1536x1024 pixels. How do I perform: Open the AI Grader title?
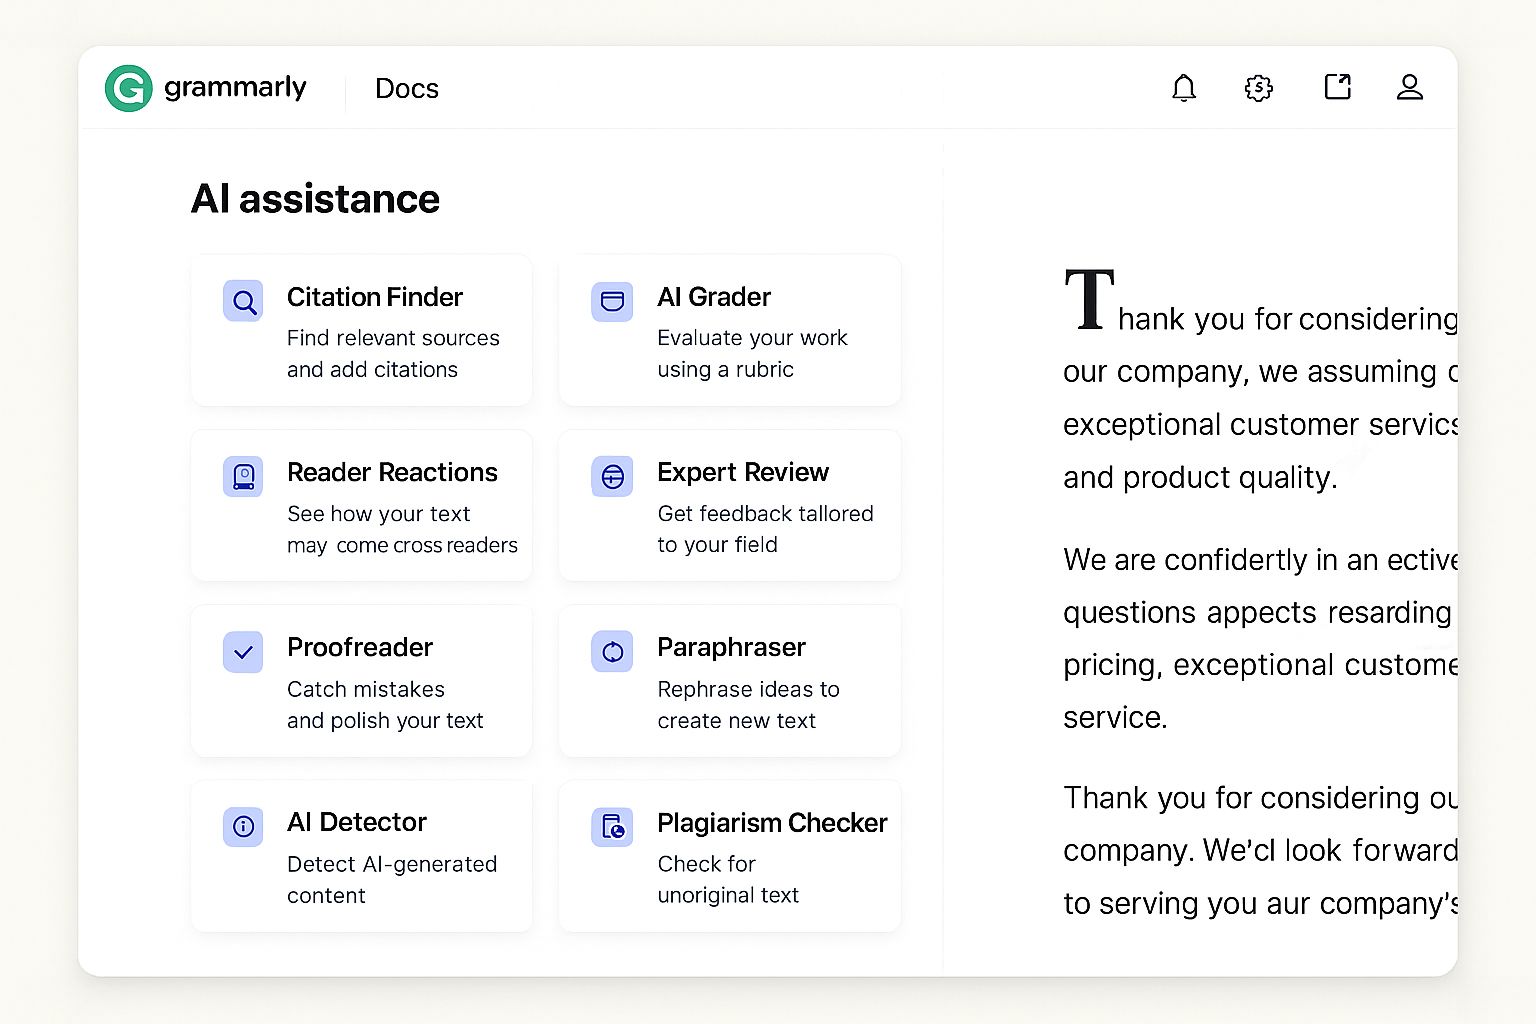click(x=714, y=297)
